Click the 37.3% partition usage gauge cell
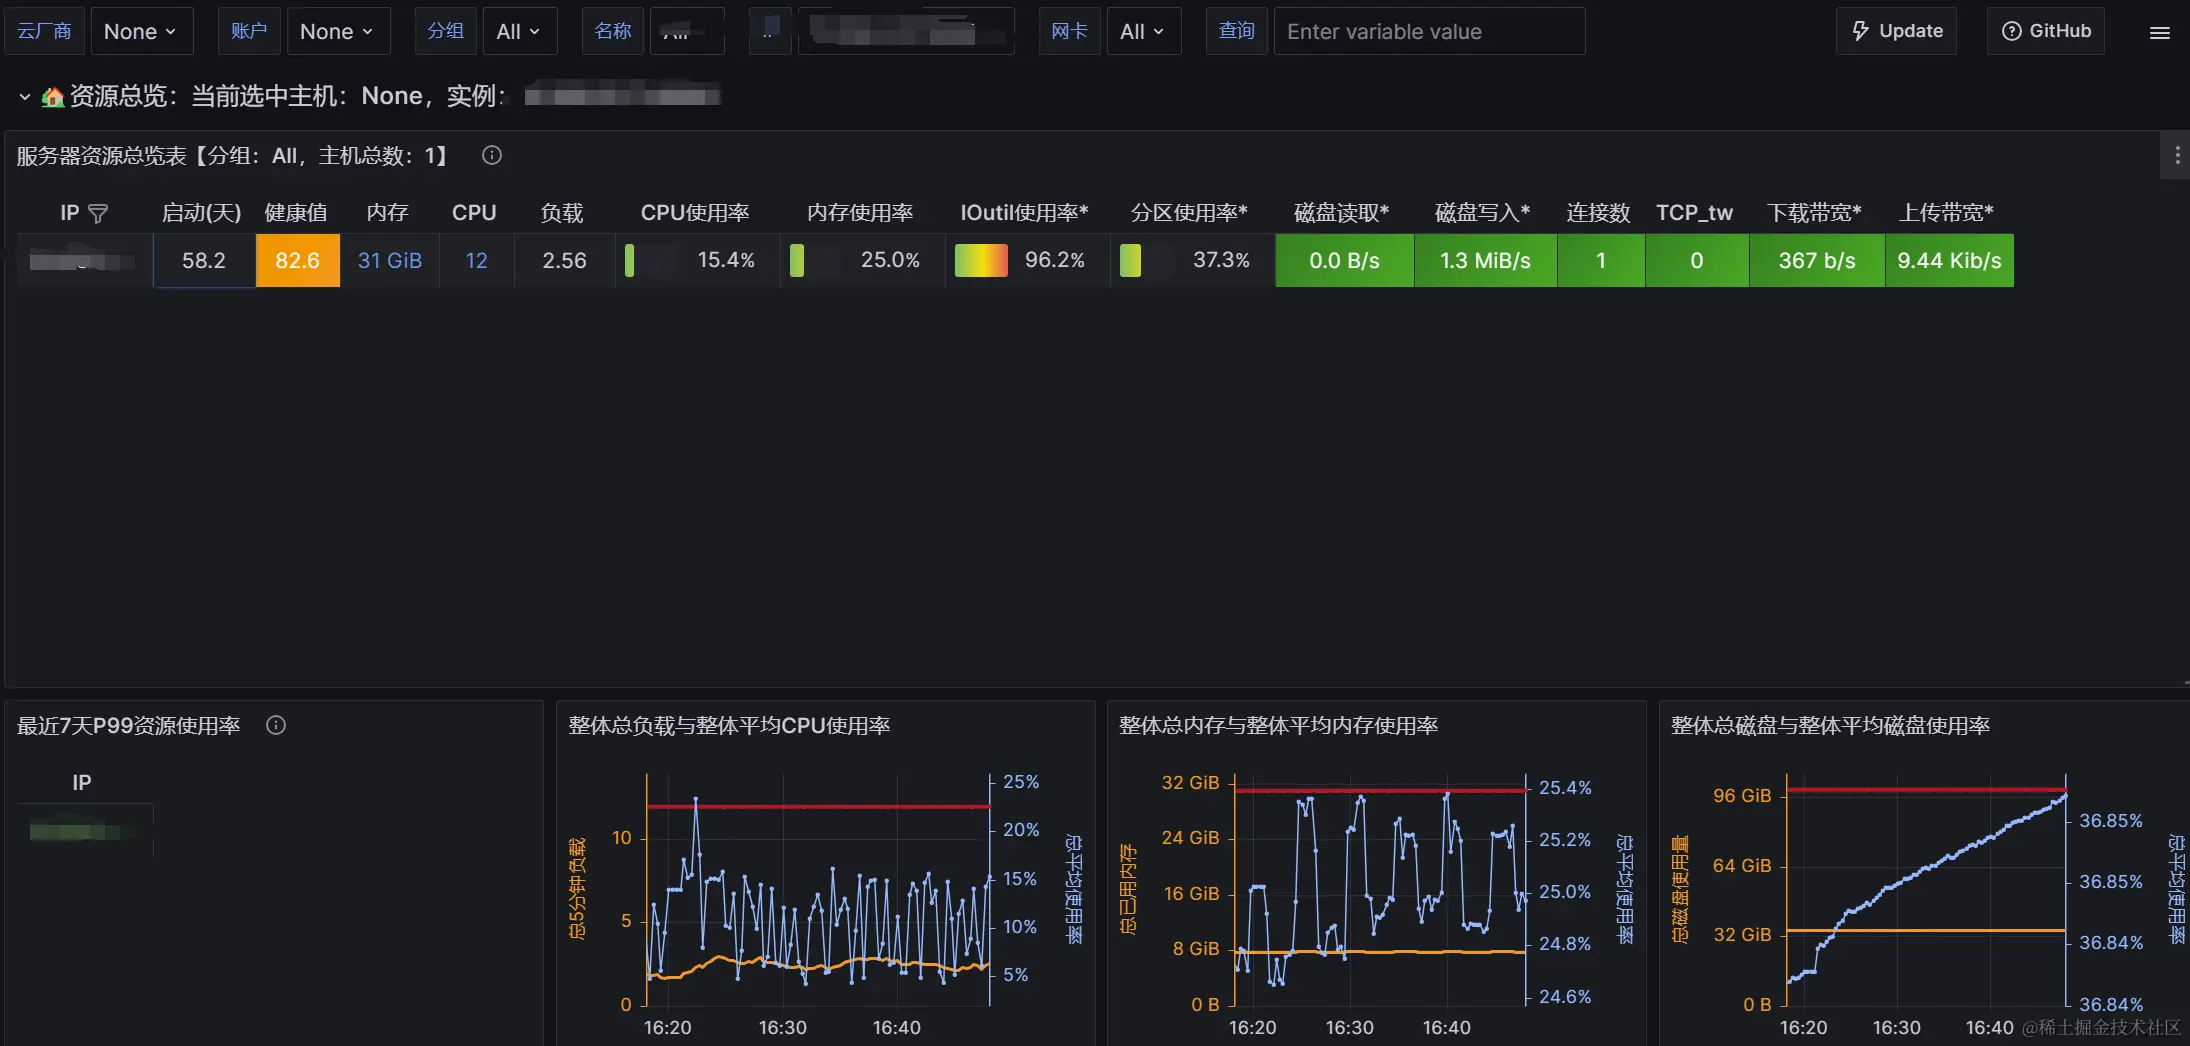The width and height of the screenshot is (2190, 1046). [1192, 260]
